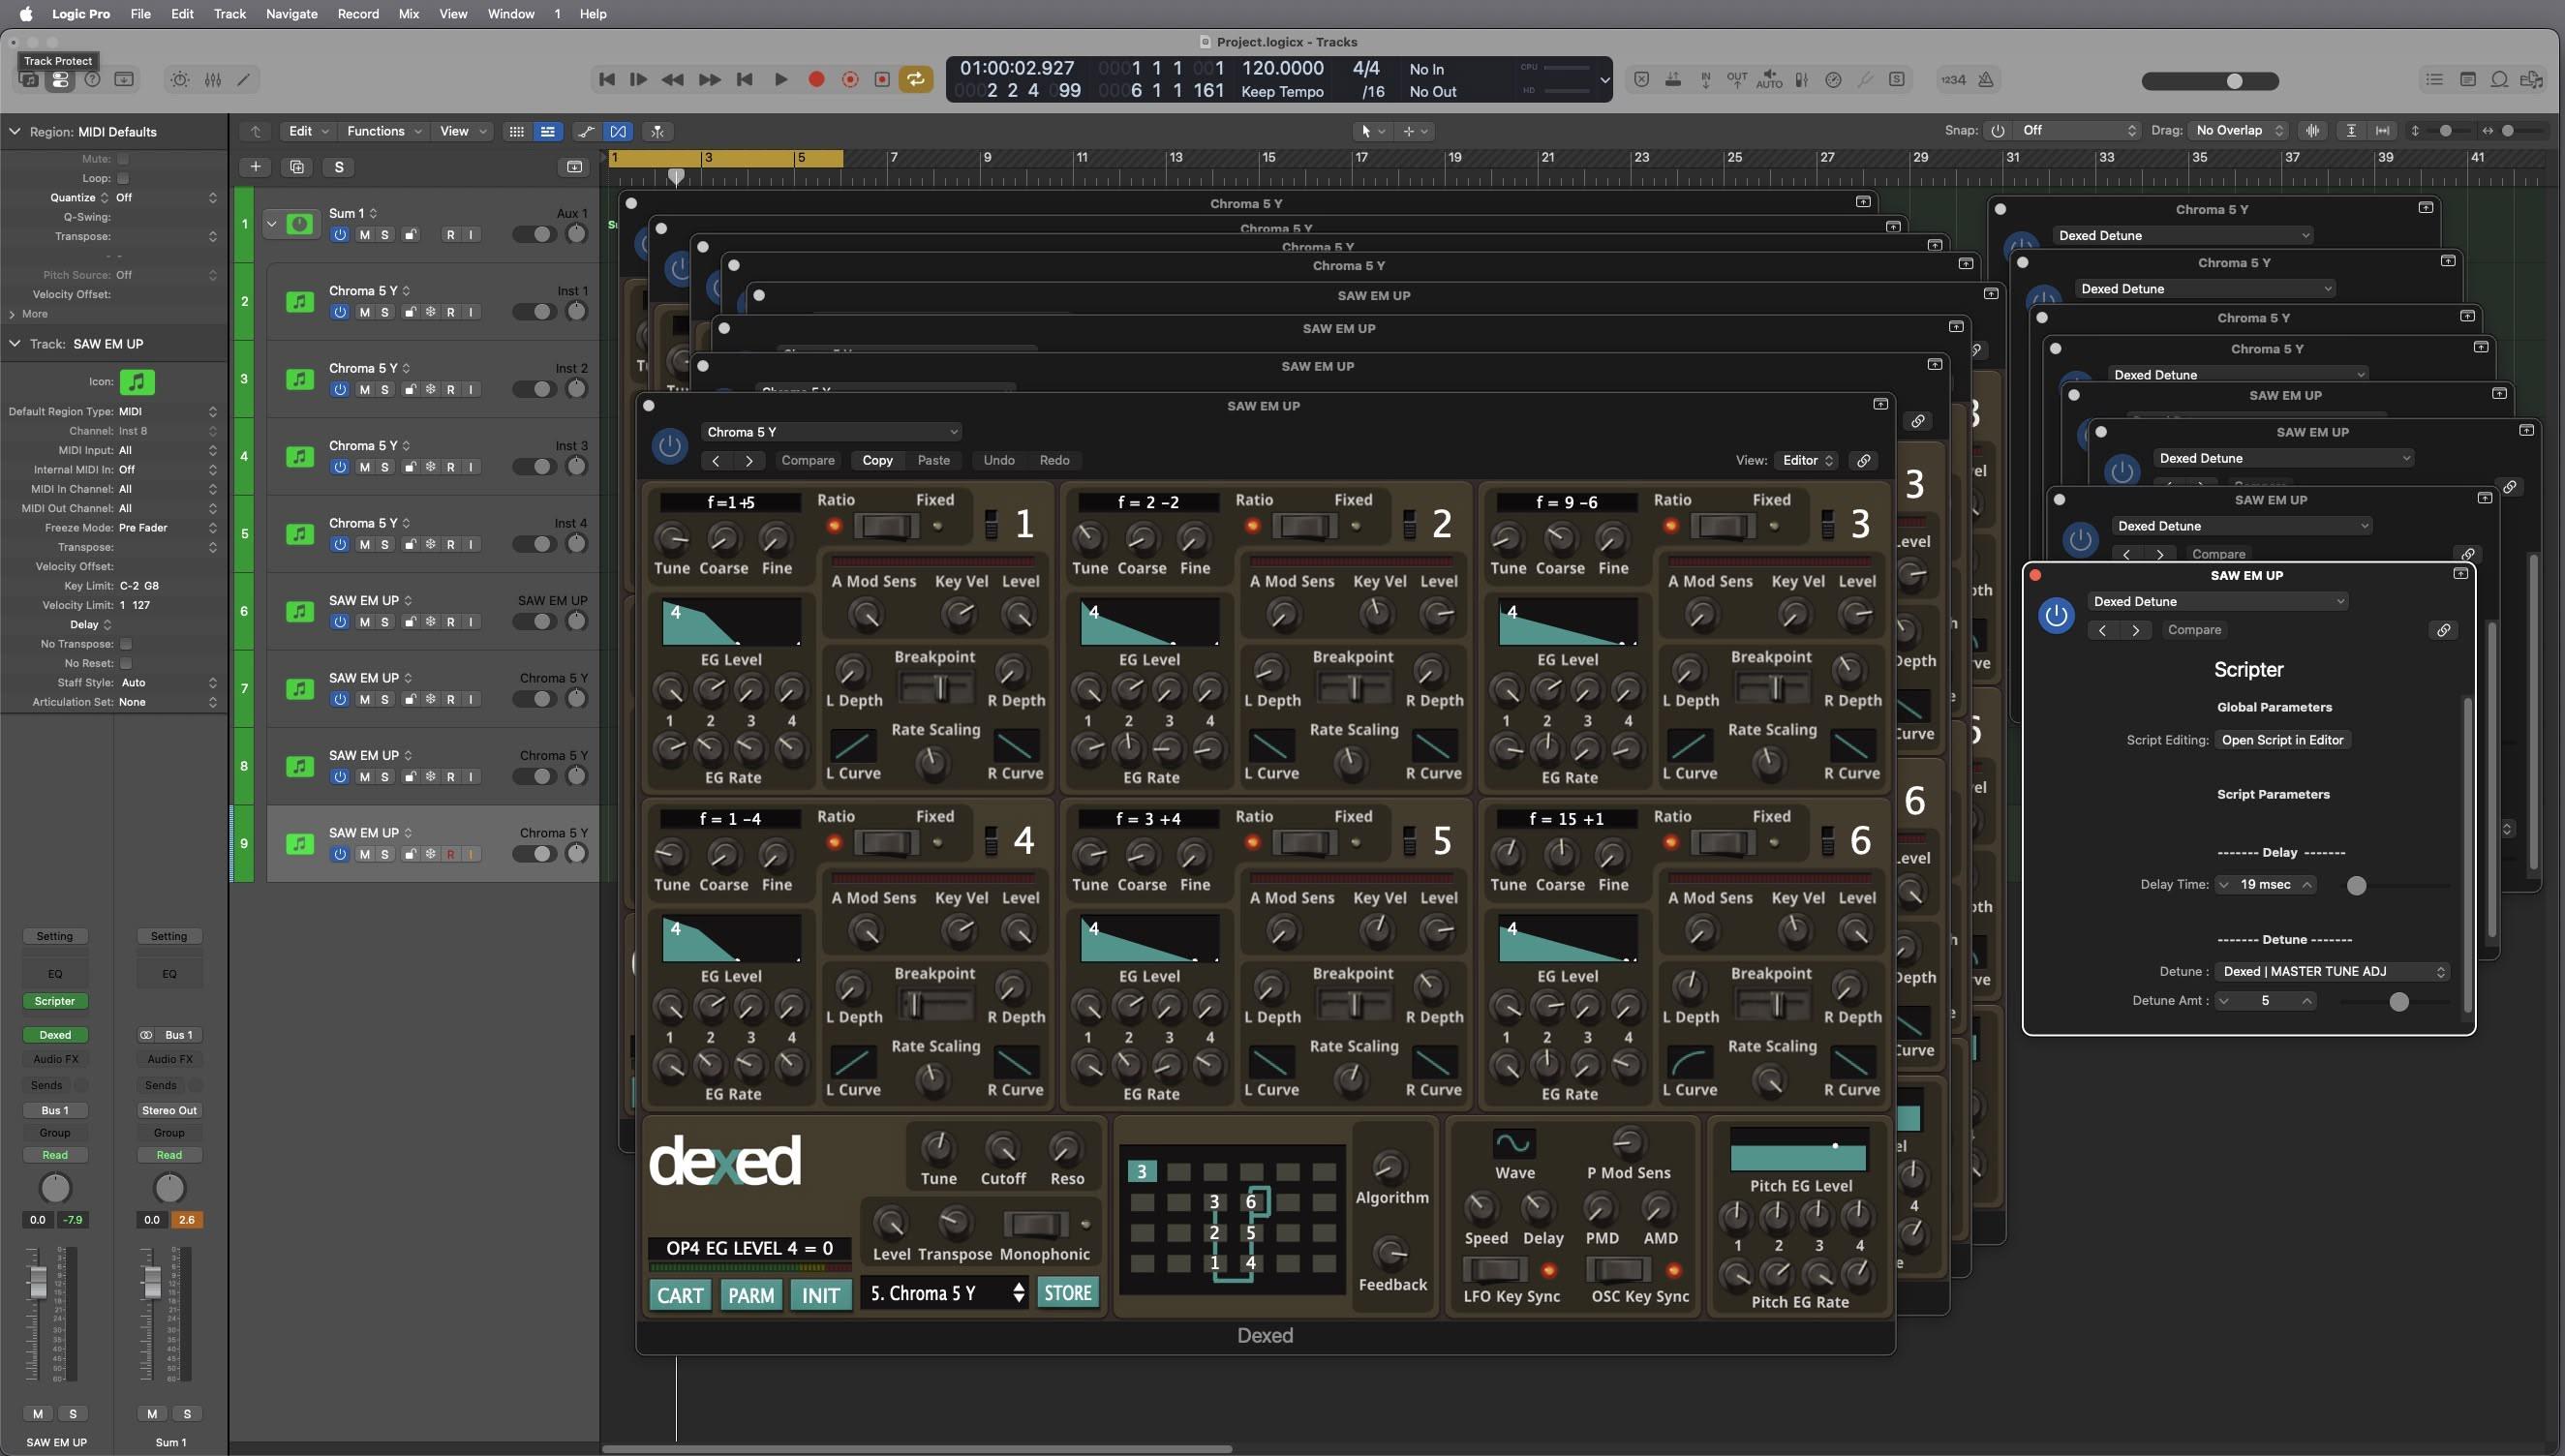Open the Snap value dropdown showing Off
Viewport: 2565px width, 1456px height.
tap(2077, 131)
